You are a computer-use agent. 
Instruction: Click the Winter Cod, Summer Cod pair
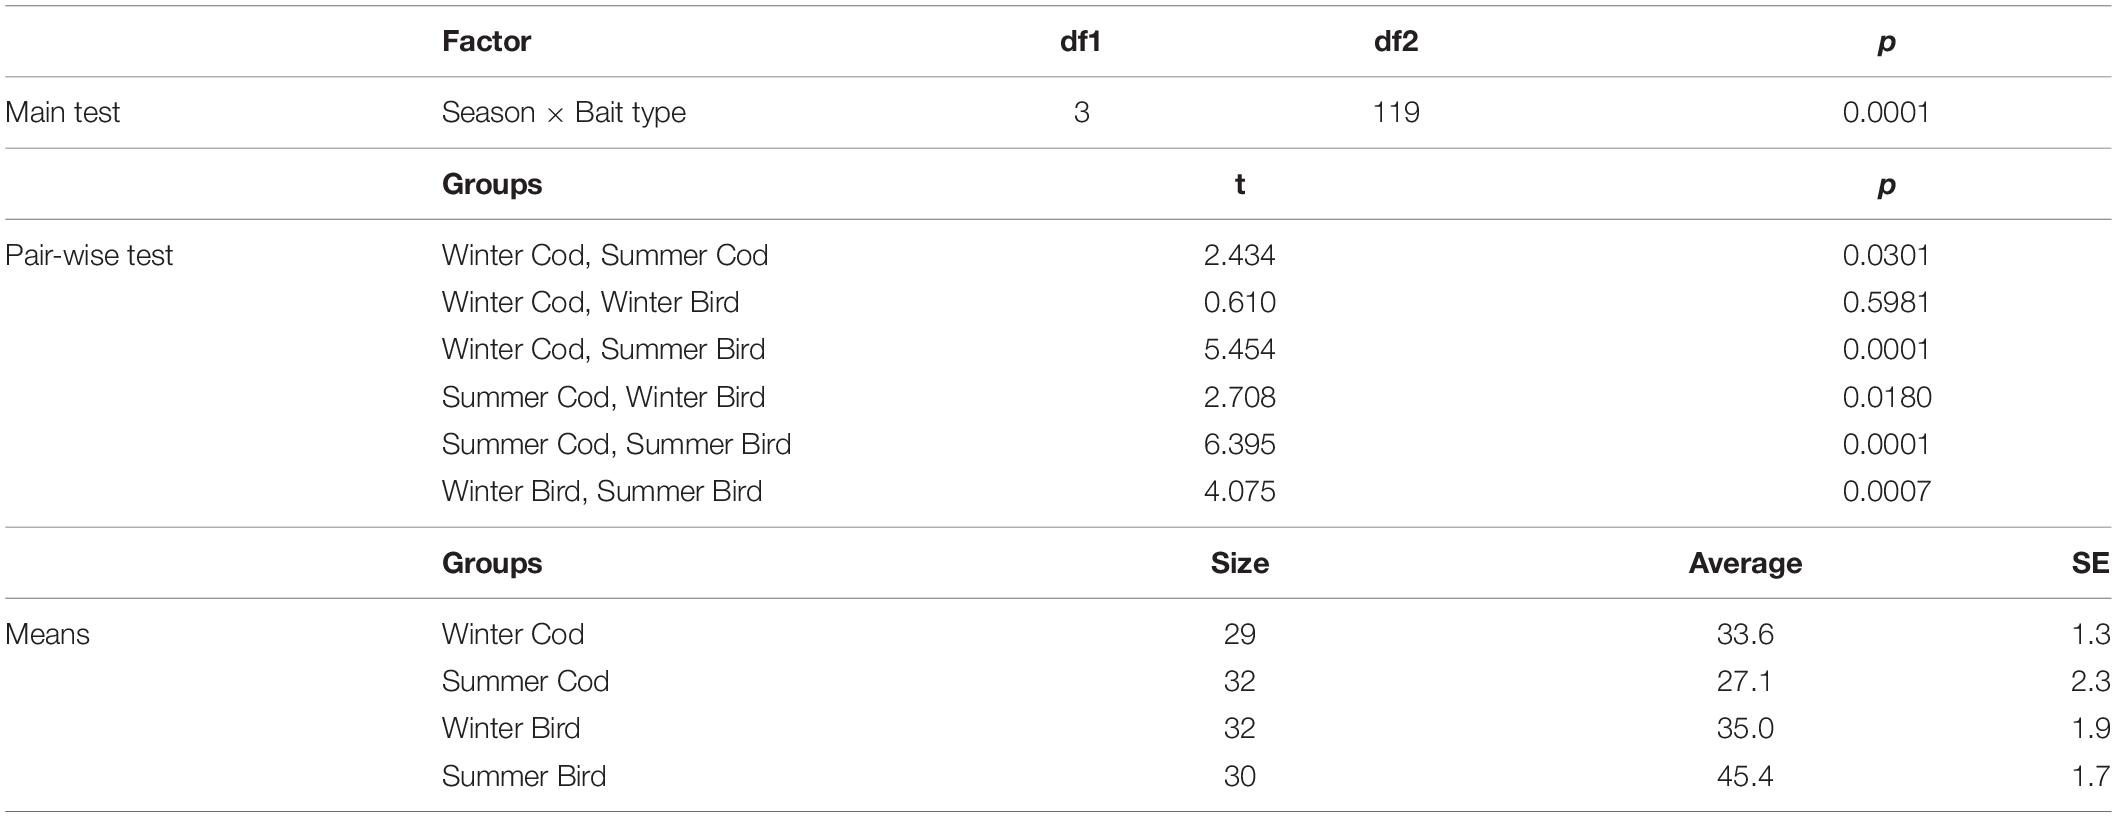click(605, 255)
